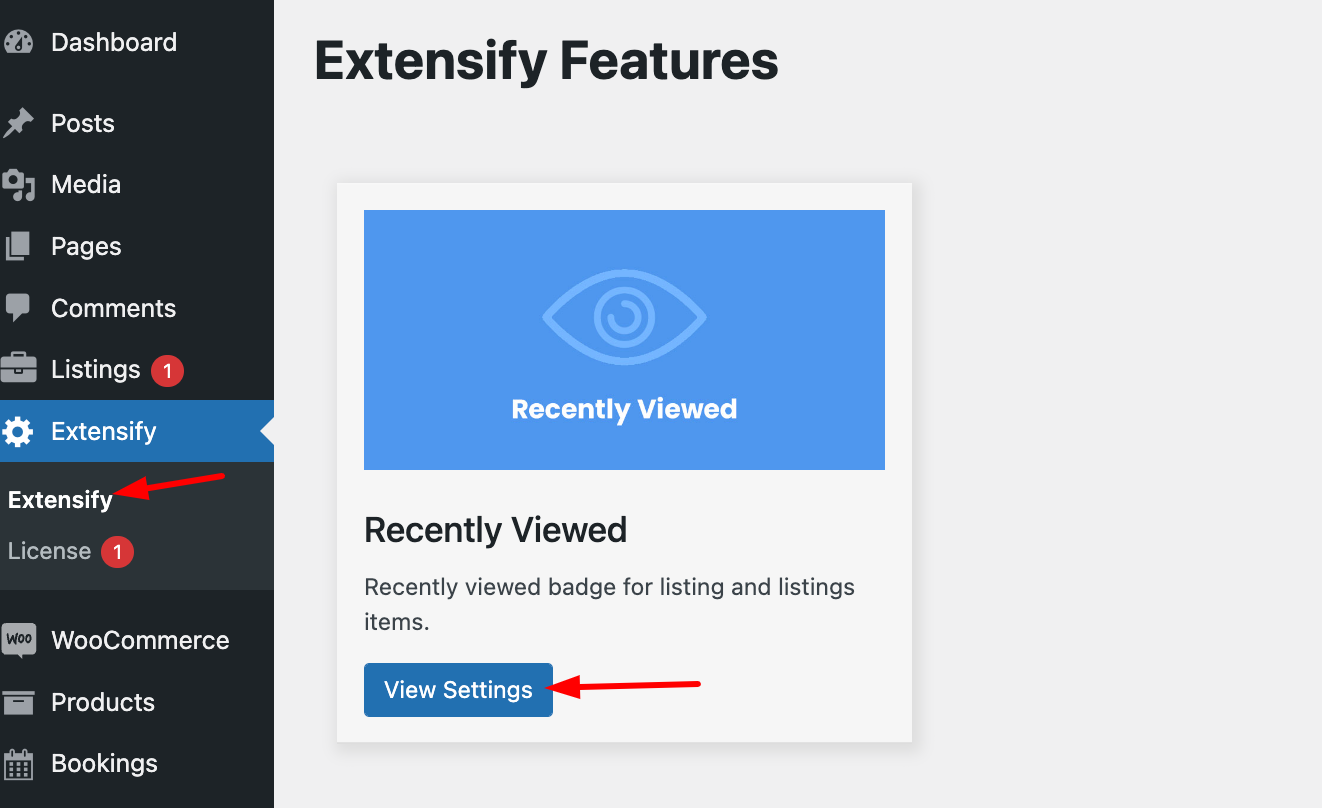This screenshot has width=1322, height=808.
Task: Open Pages using the stacked-pages icon
Action: (21, 245)
